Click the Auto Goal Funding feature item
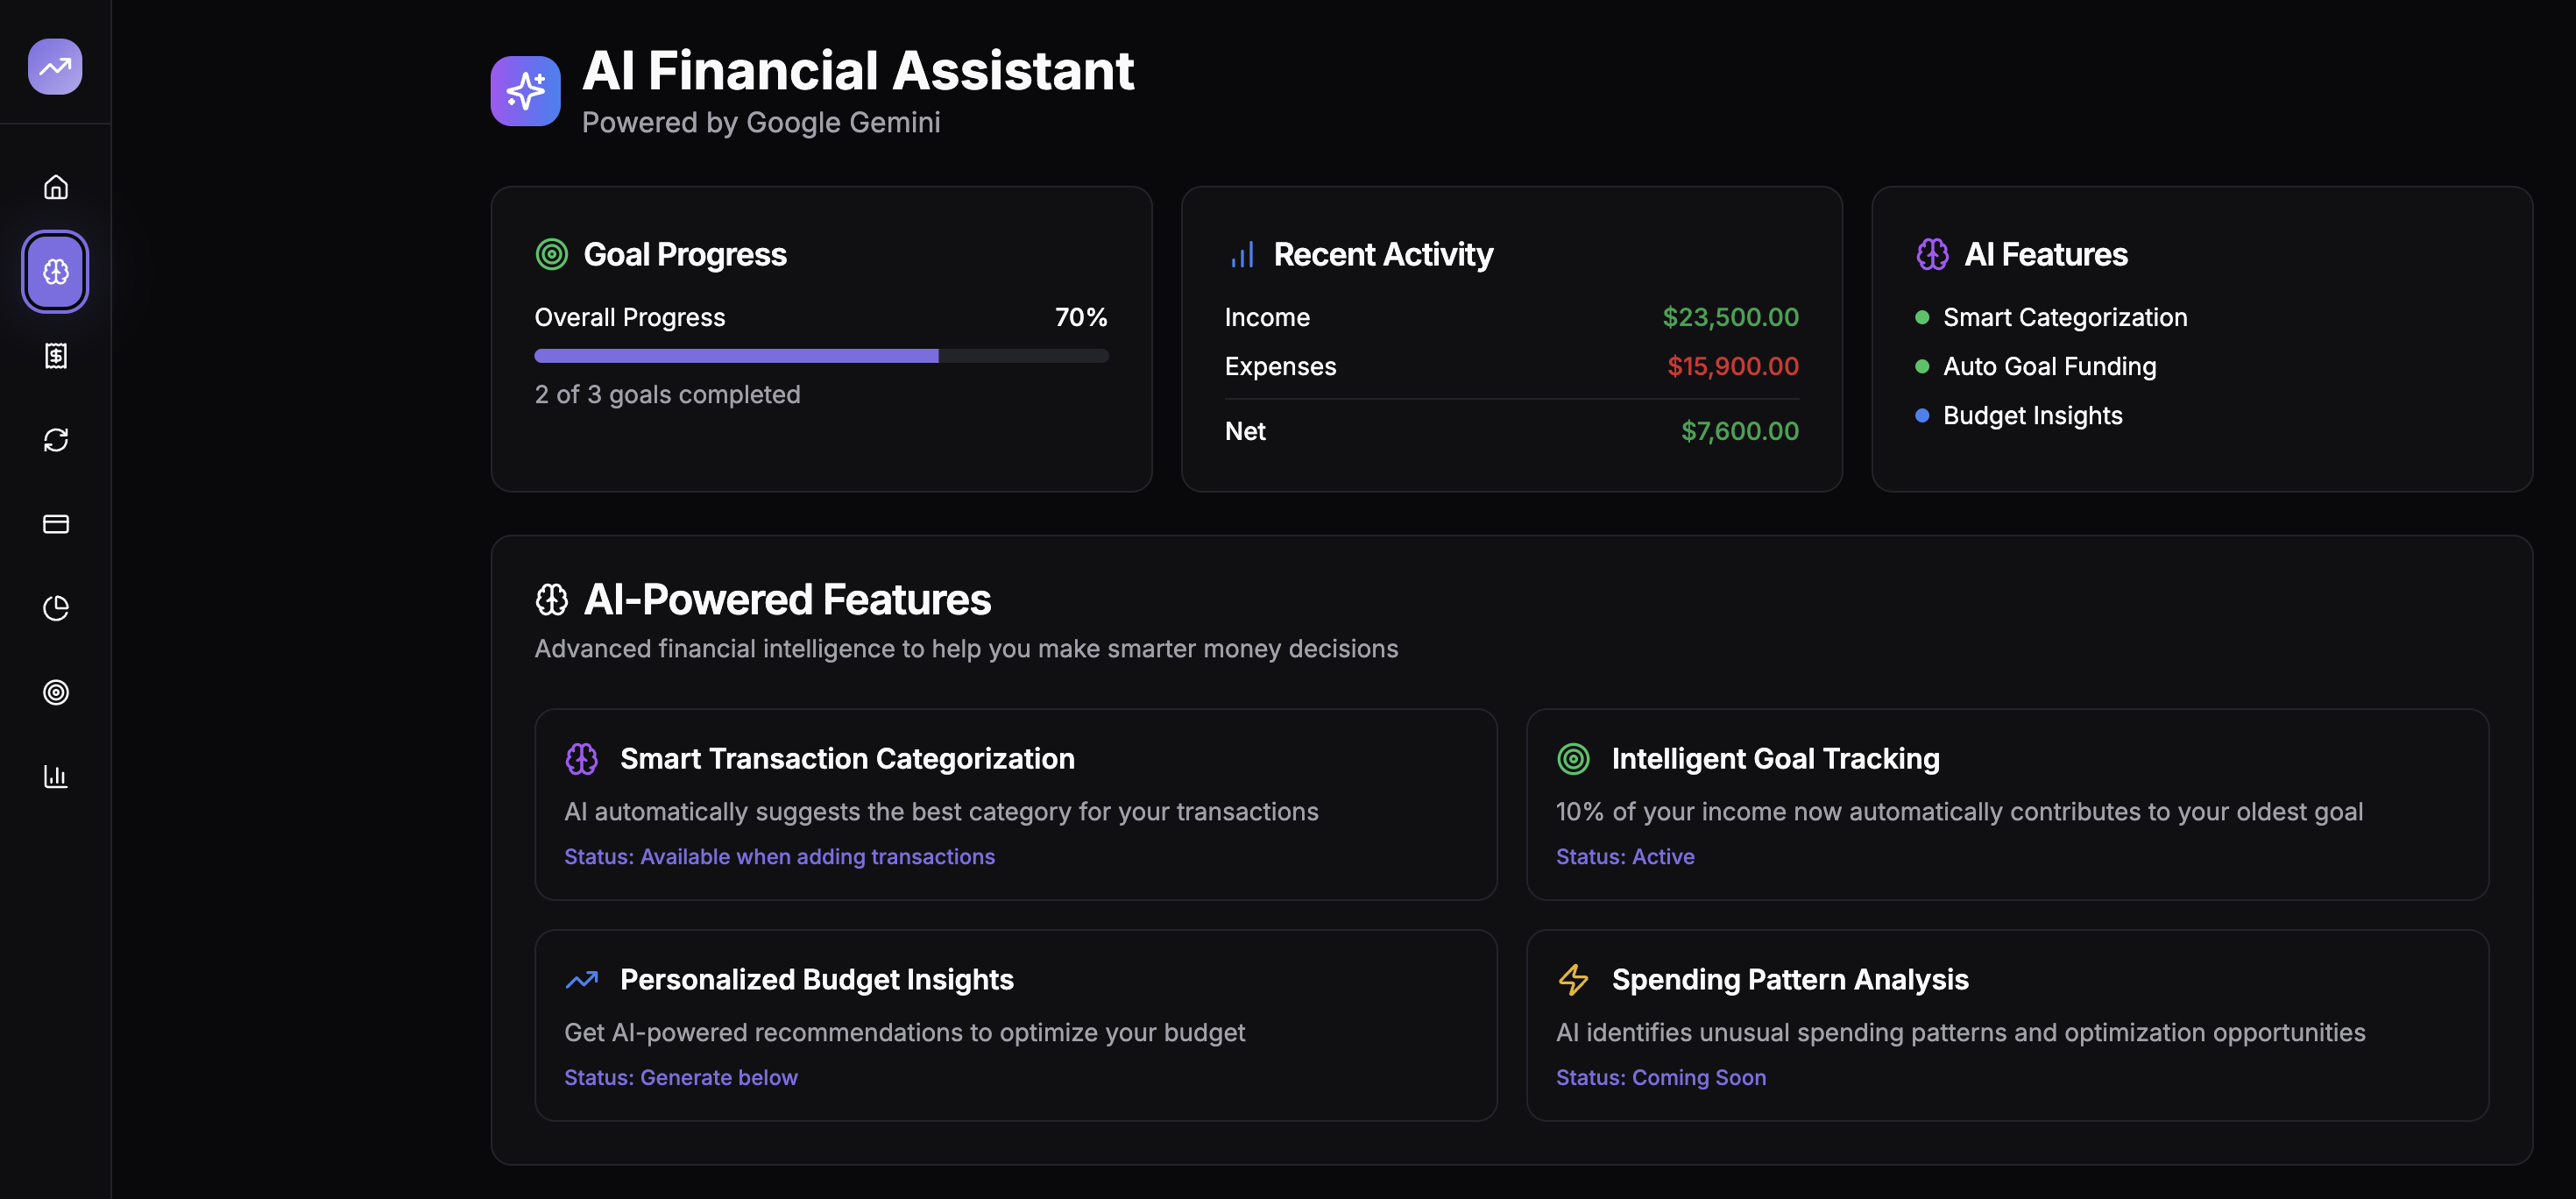The height and width of the screenshot is (1199, 2576). [2048, 367]
